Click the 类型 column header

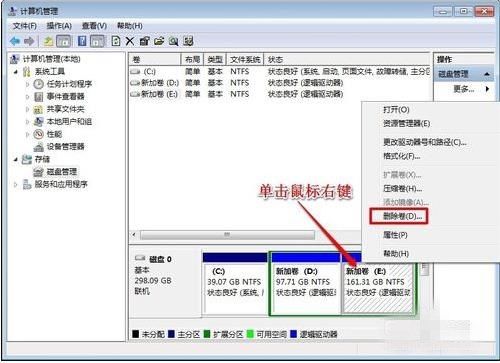tap(215, 60)
